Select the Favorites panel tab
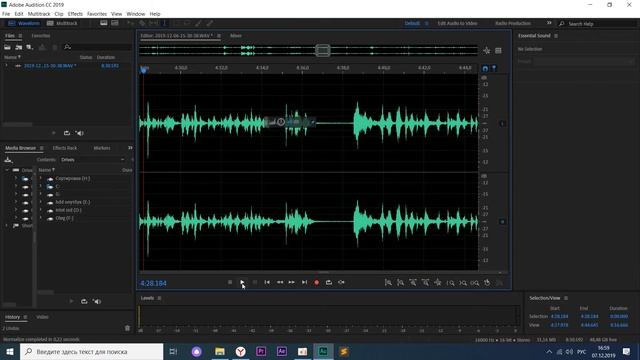The image size is (640, 360). 41,36
